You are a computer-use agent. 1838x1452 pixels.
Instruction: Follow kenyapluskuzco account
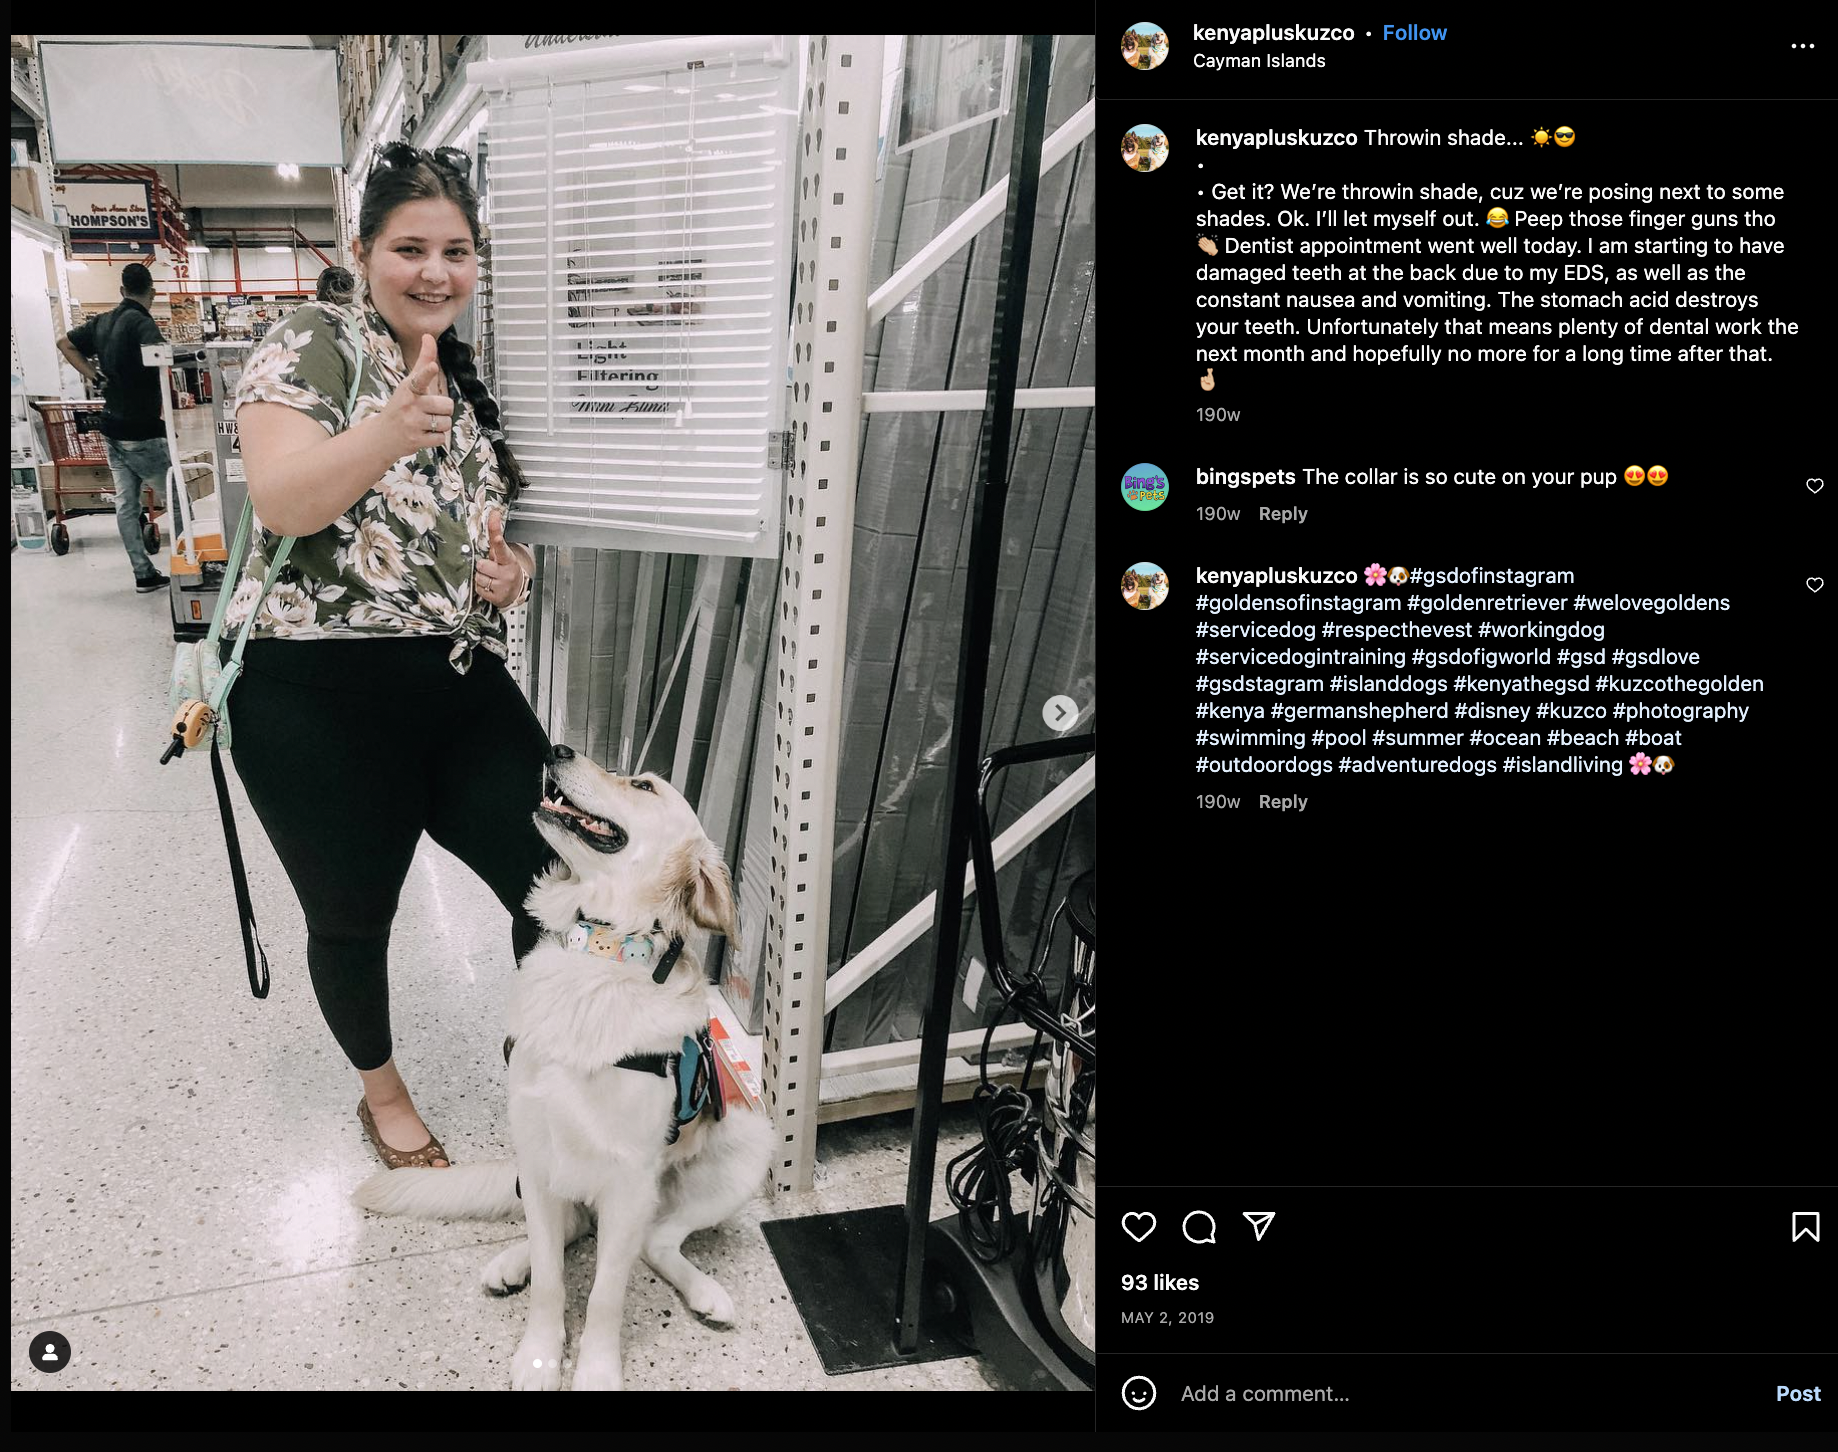pos(1414,33)
